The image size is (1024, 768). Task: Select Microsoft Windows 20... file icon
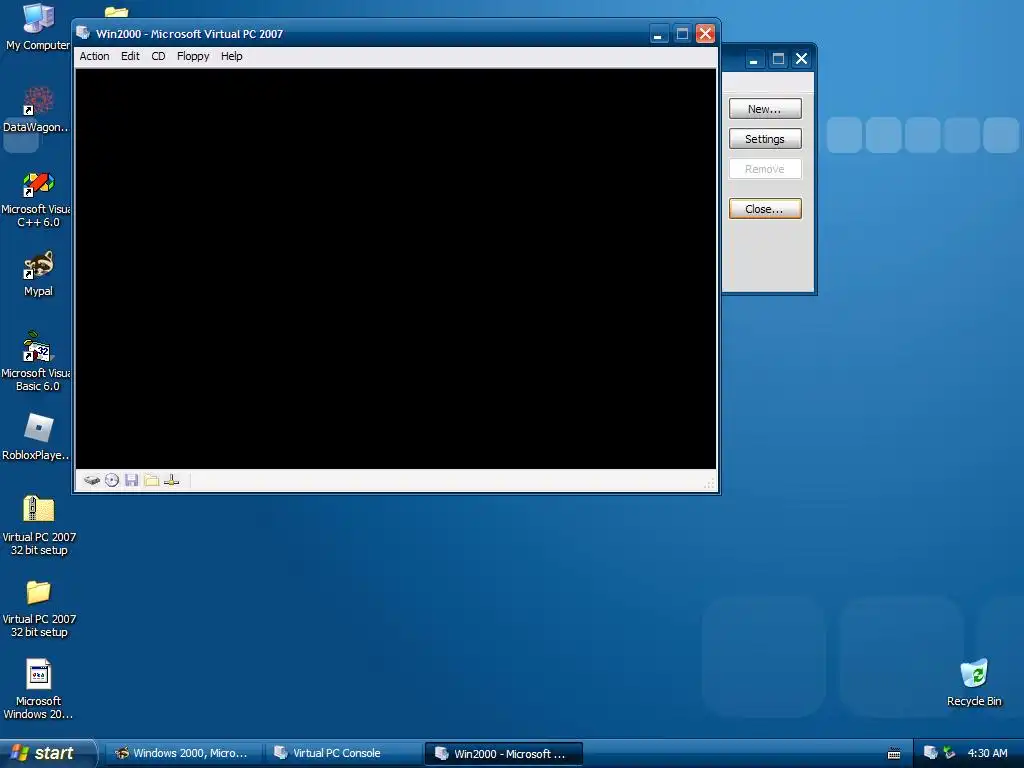38,690
